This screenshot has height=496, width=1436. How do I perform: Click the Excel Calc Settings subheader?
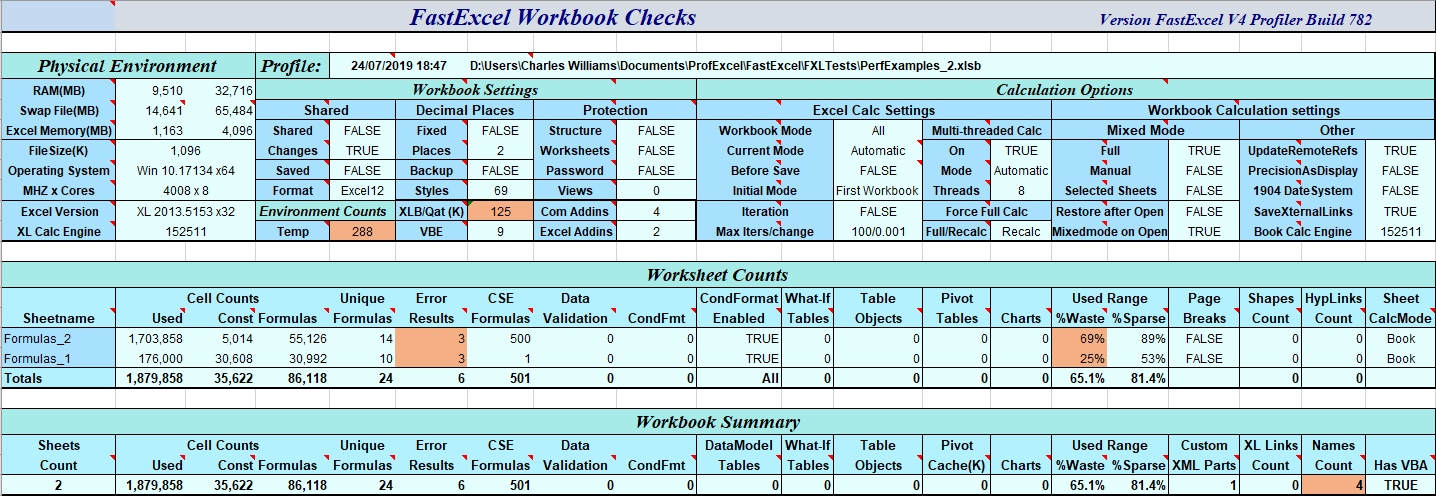pos(874,110)
